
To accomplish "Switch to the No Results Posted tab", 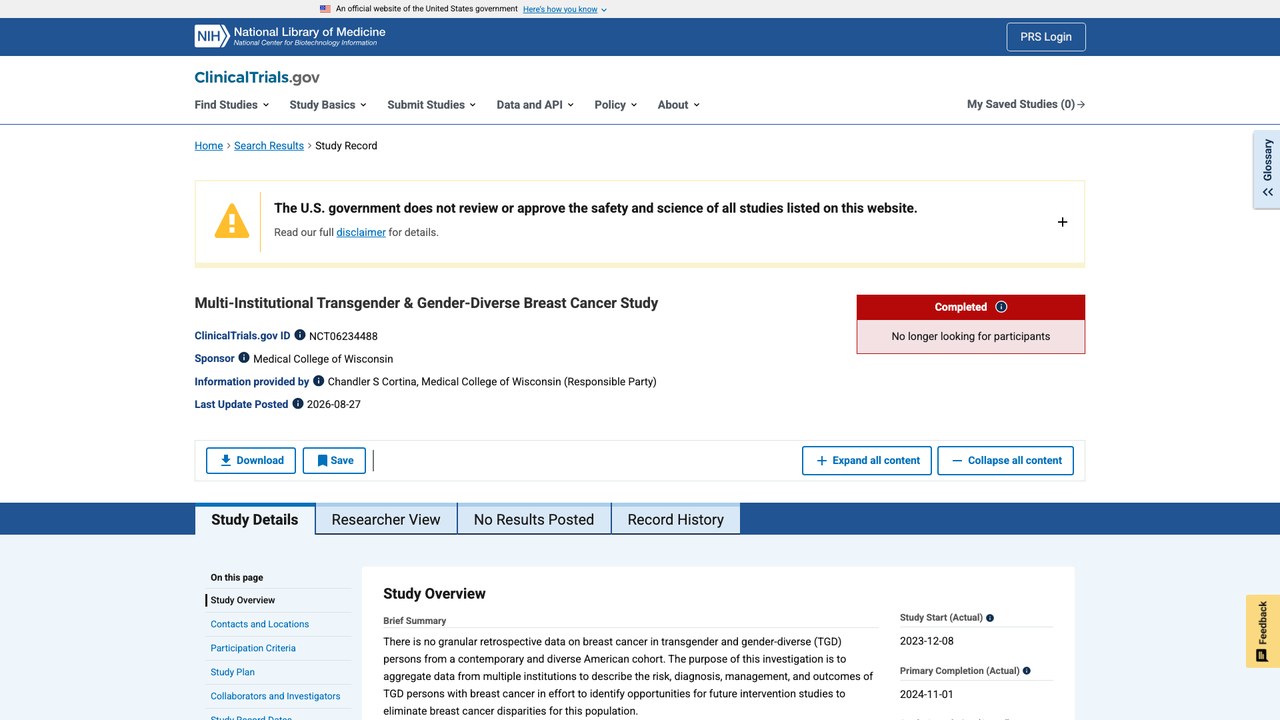I will pos(534,519).
